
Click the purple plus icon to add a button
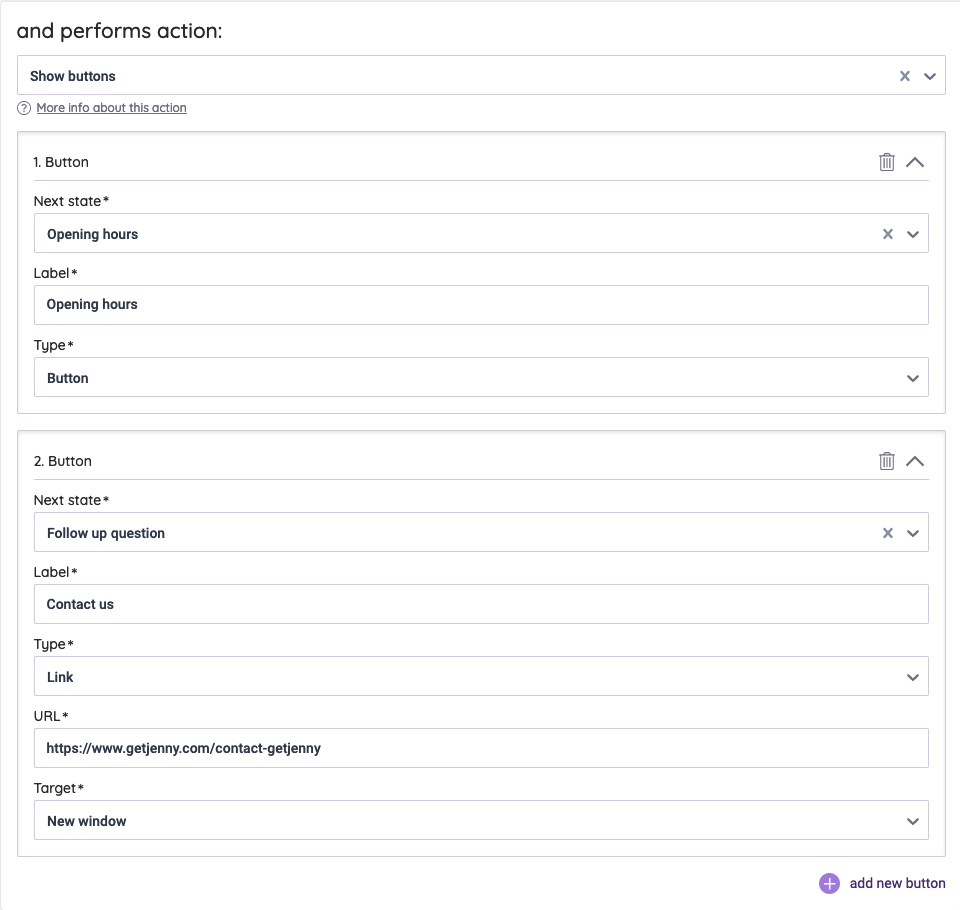(x=828, y=883)
